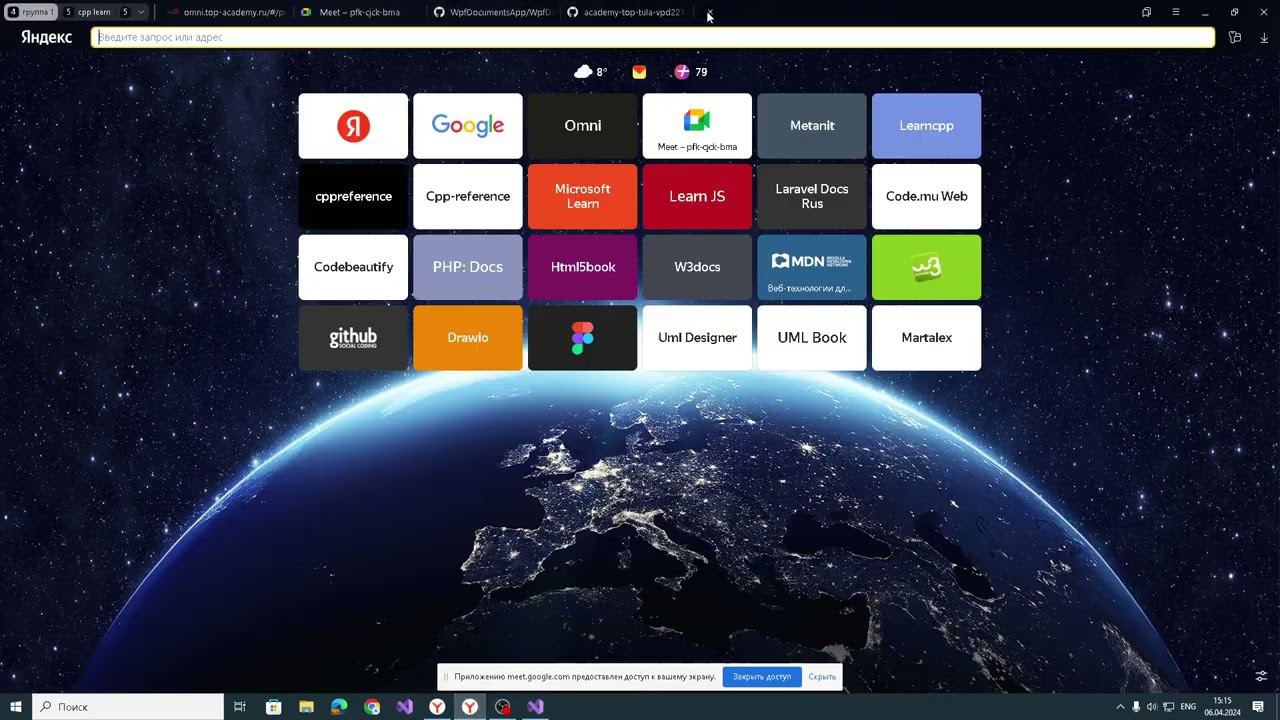Open the Martalex tile
Viewport: 1280px width, 720px height.
coord(926,338)
